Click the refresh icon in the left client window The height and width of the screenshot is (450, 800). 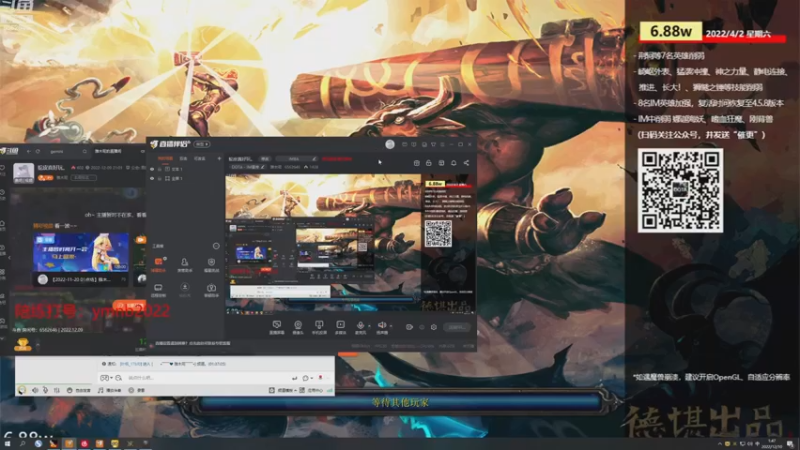pos(38,152)
